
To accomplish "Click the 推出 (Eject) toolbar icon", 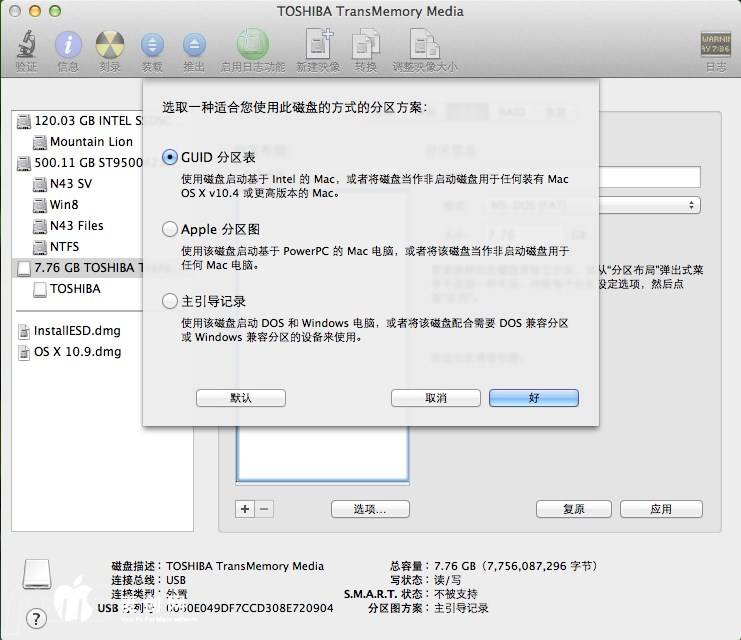I will pos(194,46).
